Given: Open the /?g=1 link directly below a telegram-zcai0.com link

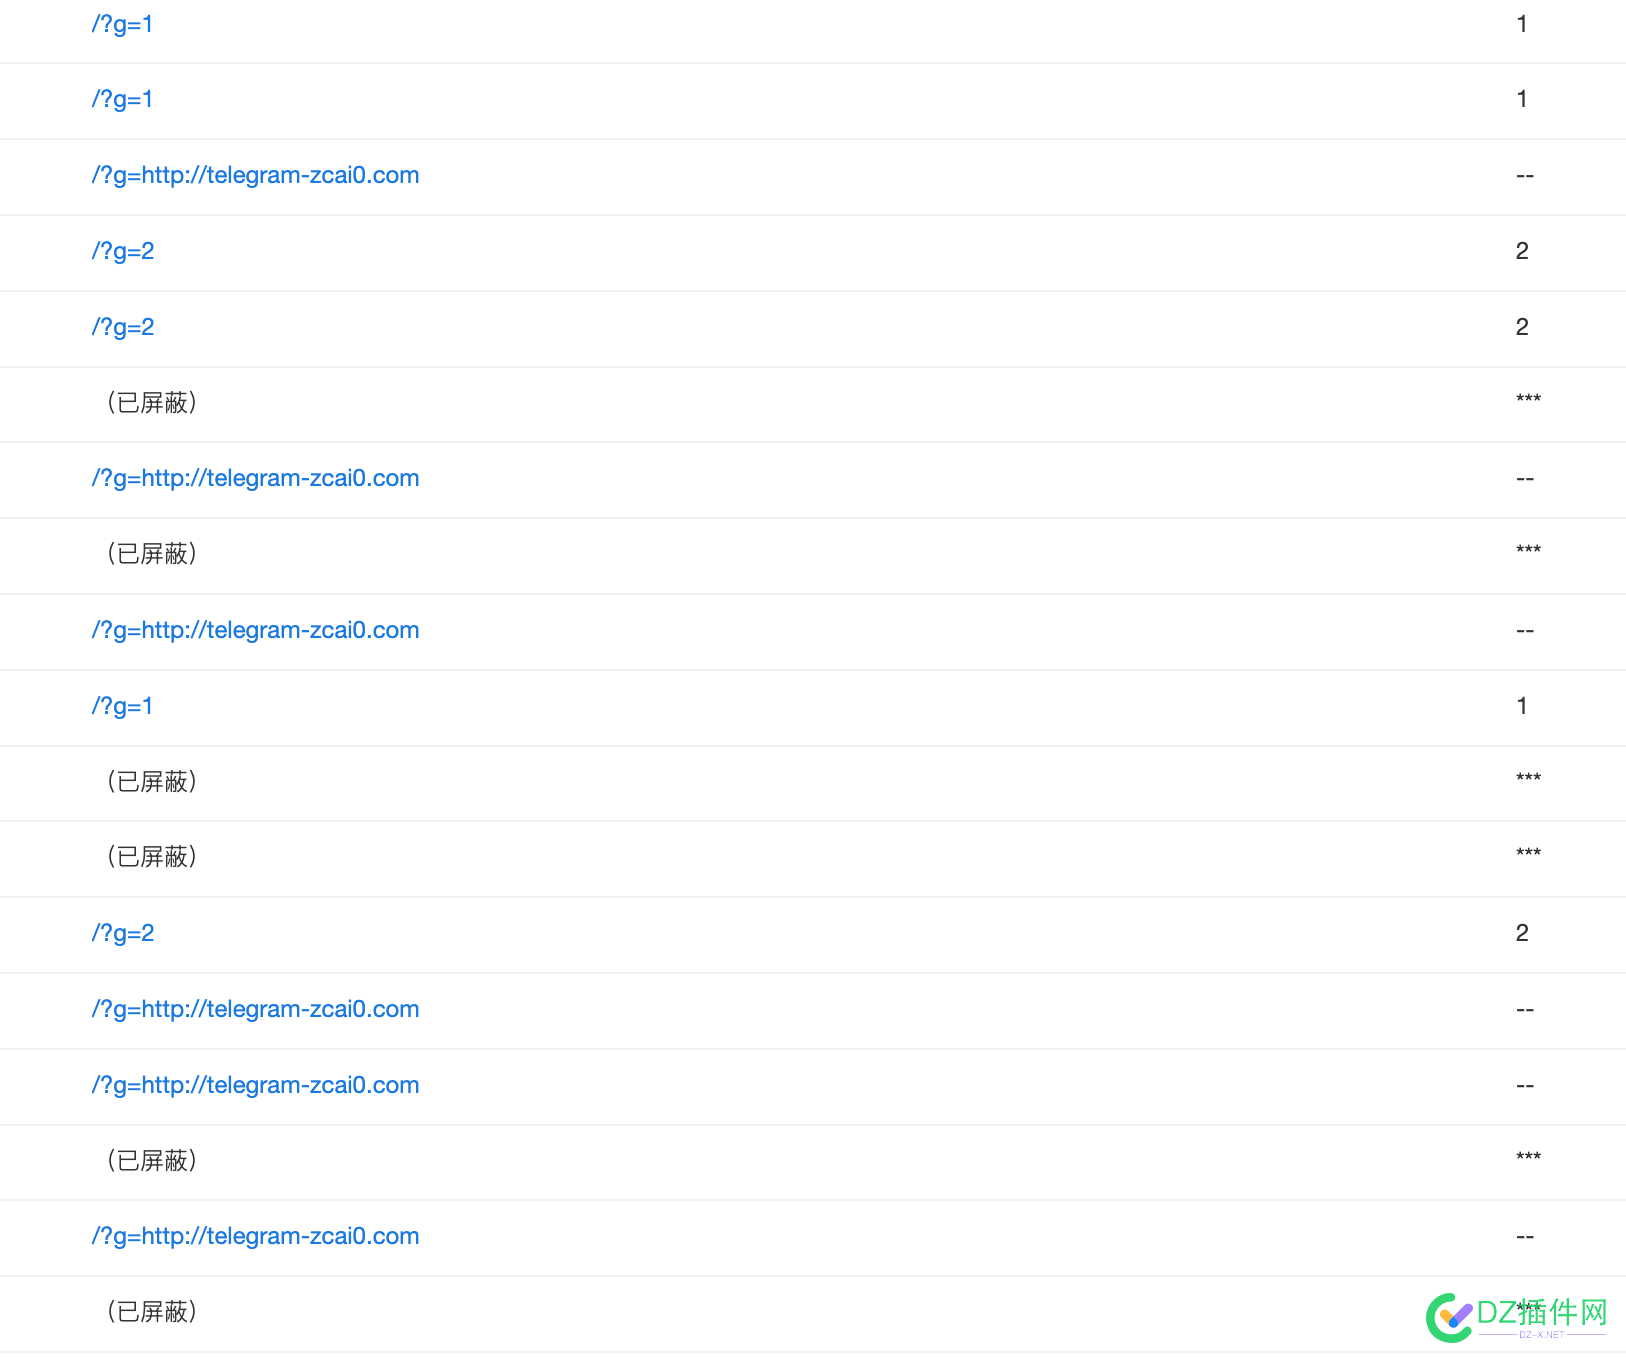Looking at the screenshot, I should (122, 706).
